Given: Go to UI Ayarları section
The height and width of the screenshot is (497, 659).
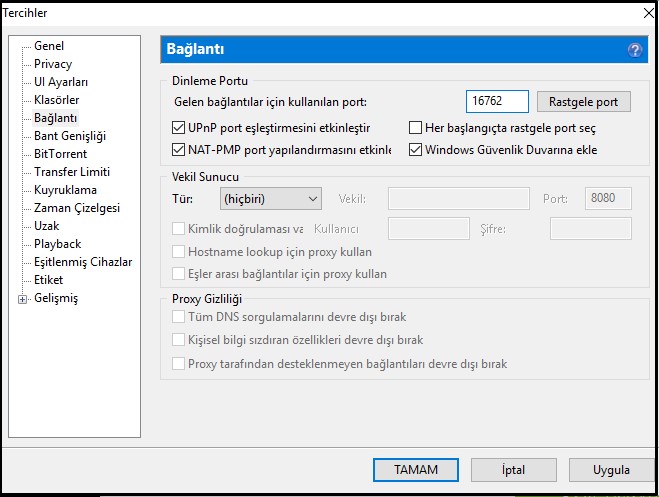Looking at the screenshot, I should [x=61, y=82].
